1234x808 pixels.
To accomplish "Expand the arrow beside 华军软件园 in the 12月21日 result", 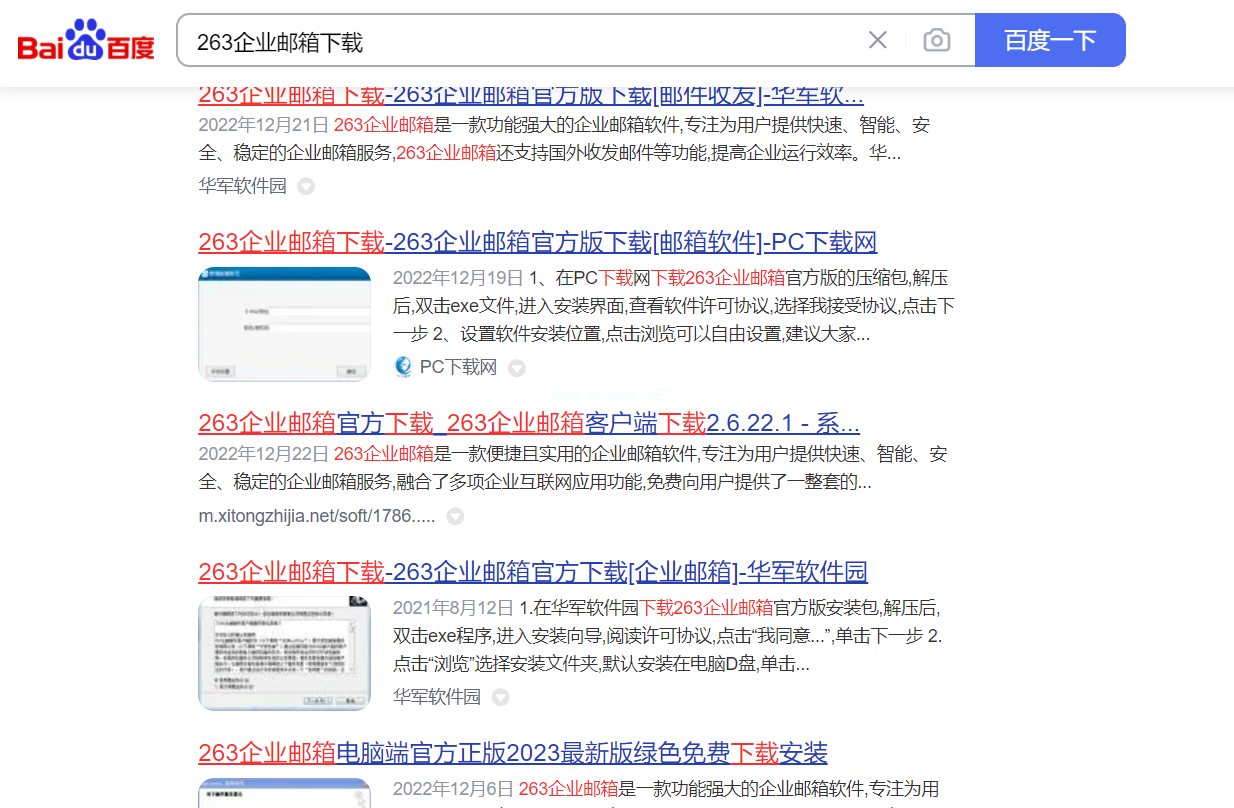I will [x=306, y=186].
